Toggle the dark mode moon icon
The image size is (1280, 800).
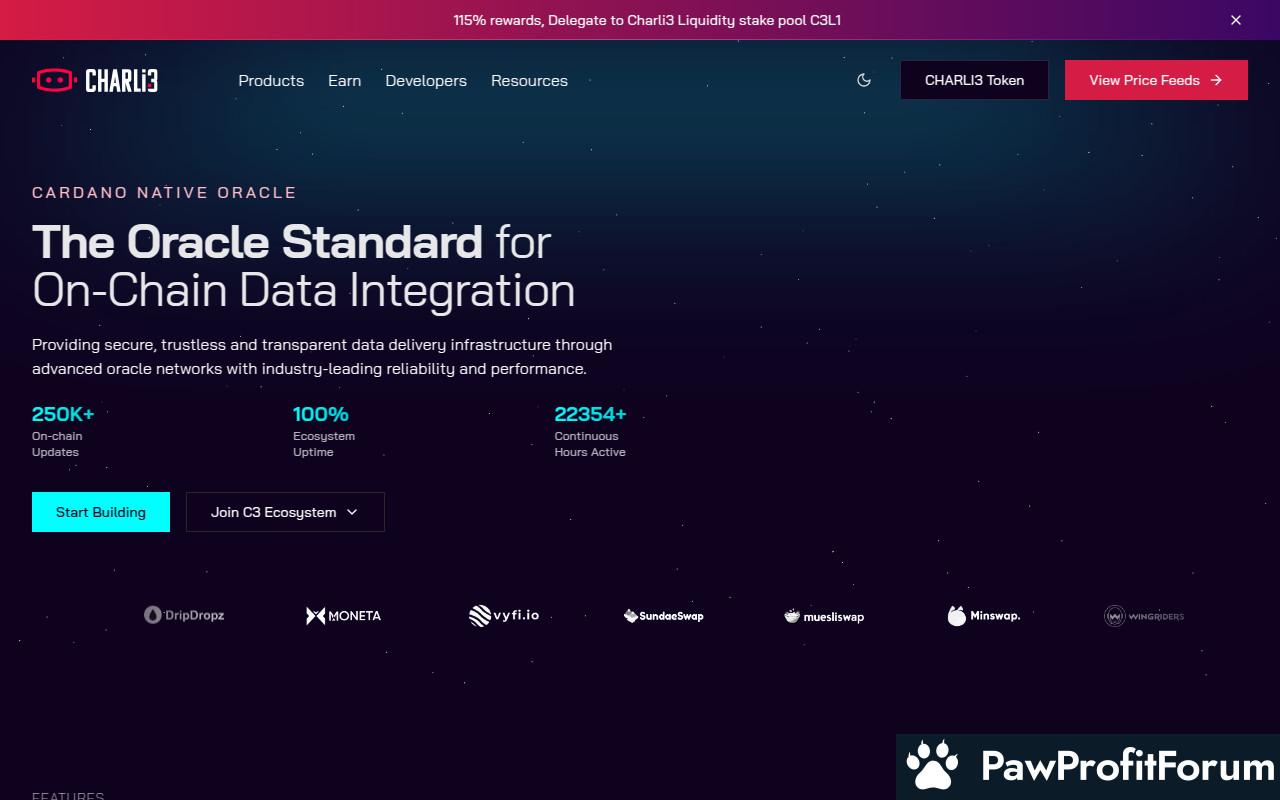pyautogui.click(x=864, y=80)
